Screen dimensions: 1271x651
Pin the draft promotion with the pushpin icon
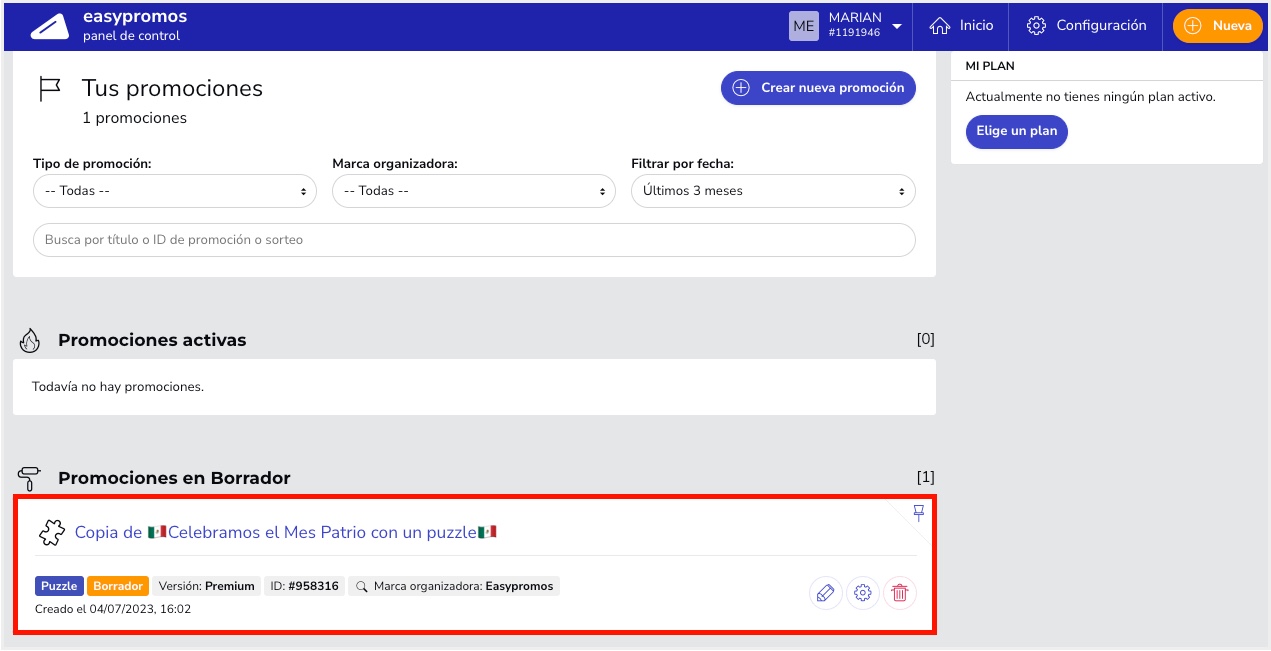tap(918, 513)
